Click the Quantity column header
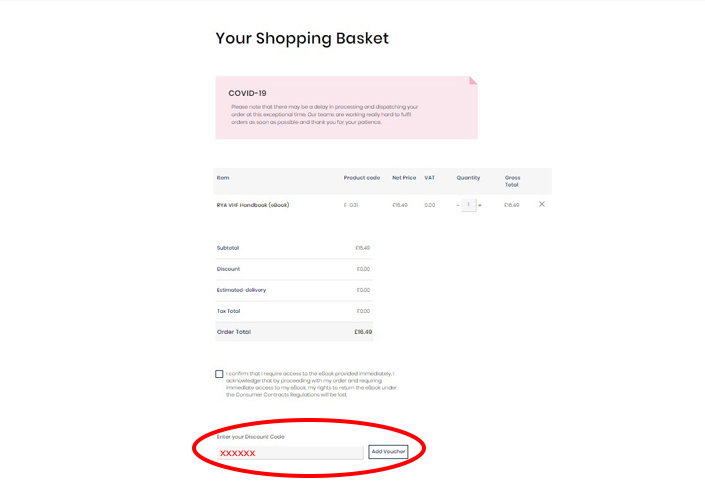Viewport: 705px width, 491px height. 468,178
